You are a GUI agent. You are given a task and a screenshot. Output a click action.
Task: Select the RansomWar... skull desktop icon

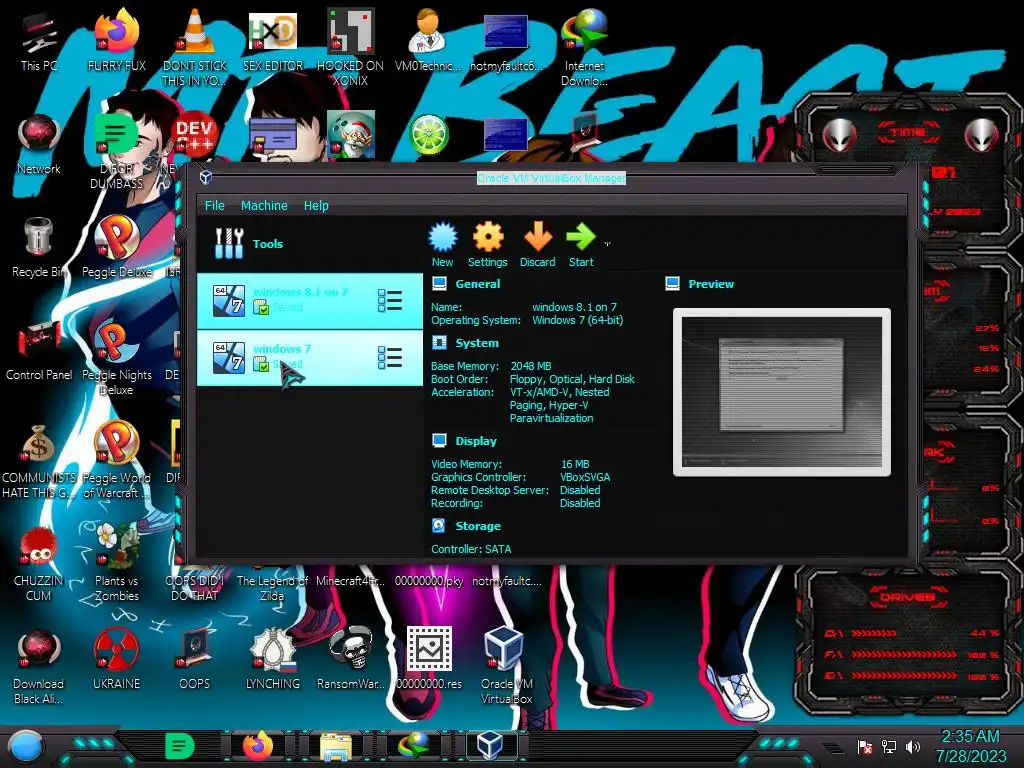click(350, 660)
